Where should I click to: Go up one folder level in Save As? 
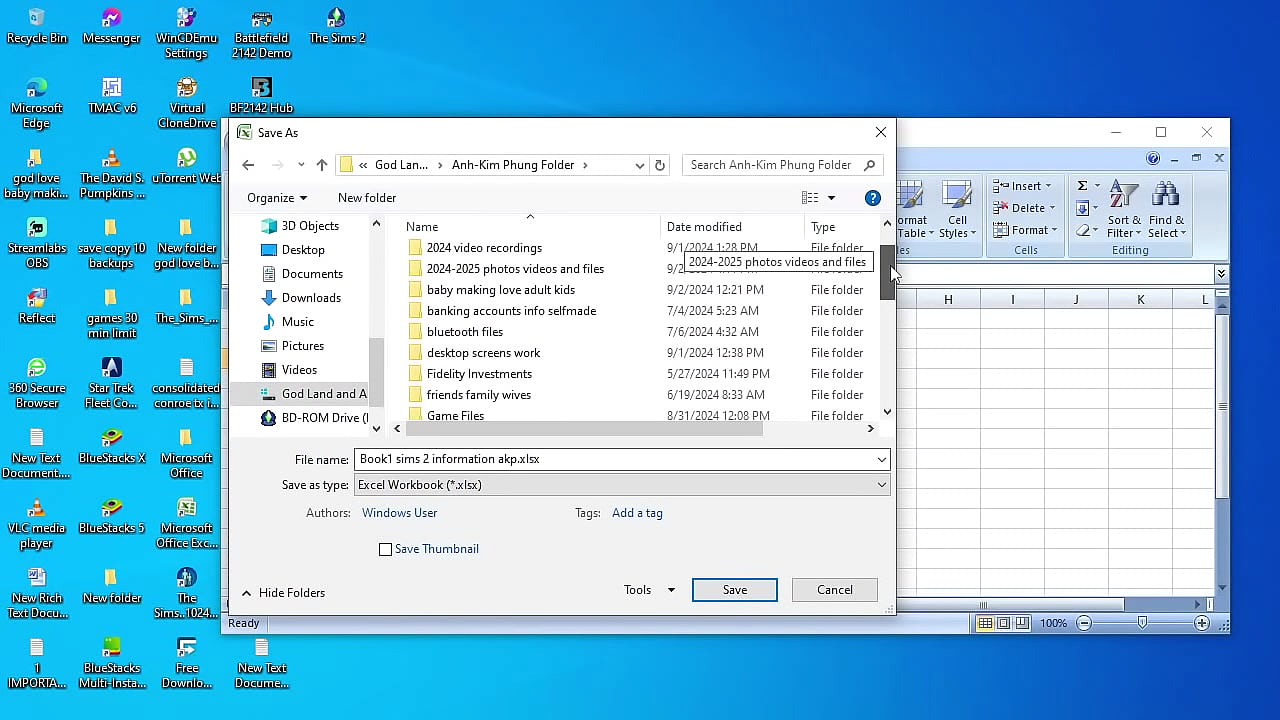click(321, 165)
